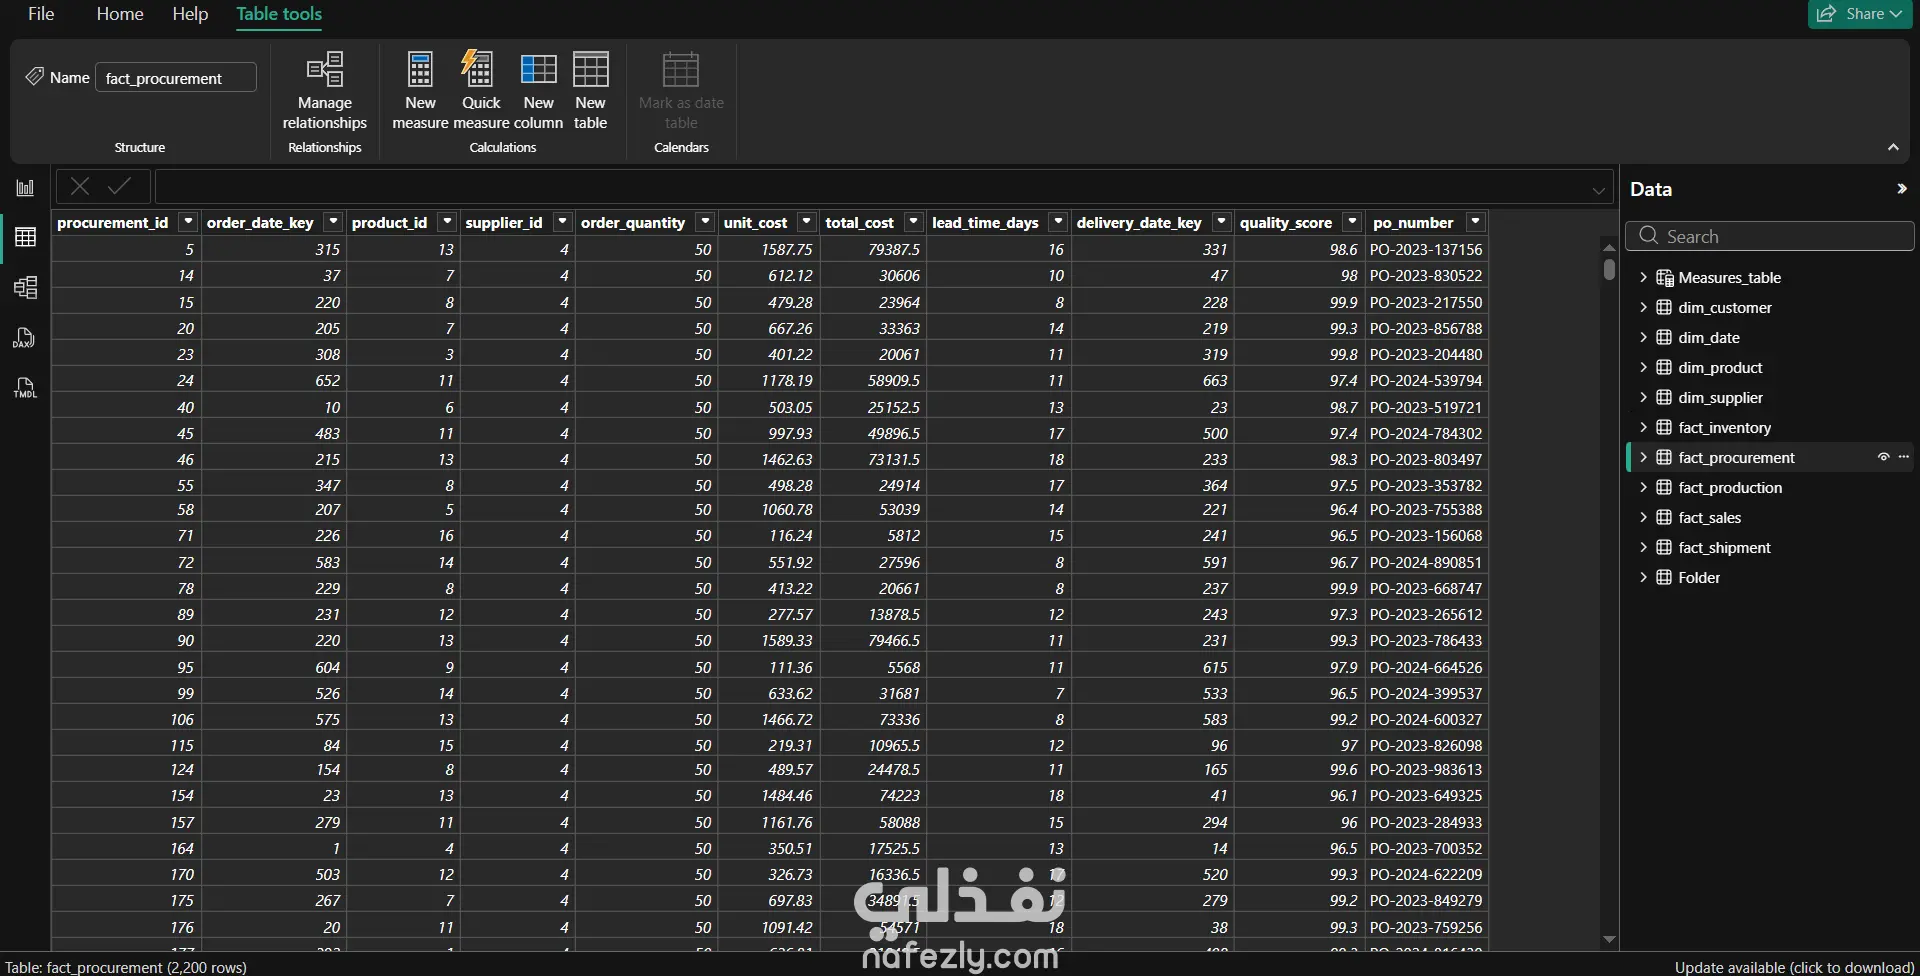Switch to the Home tab
The height and width of the screenshot is (976, 1920).
pyautogui.click(x=120, y=14)
